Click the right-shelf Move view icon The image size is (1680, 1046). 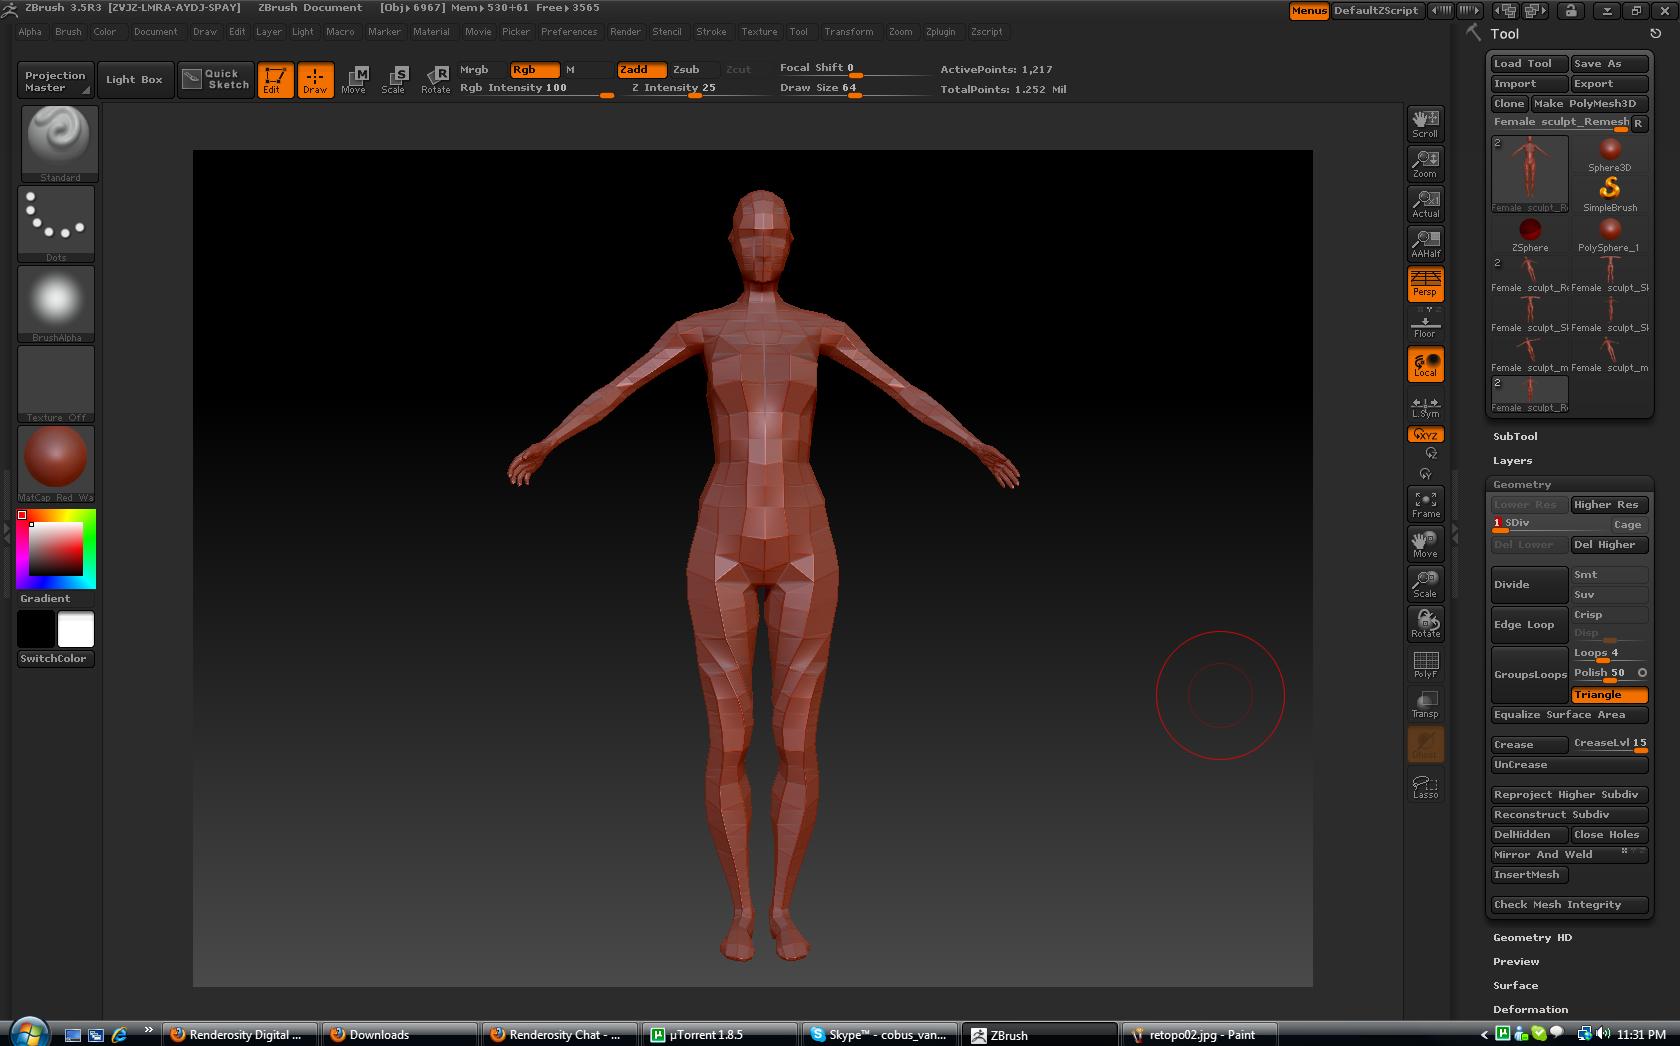tap(1425, 544)
